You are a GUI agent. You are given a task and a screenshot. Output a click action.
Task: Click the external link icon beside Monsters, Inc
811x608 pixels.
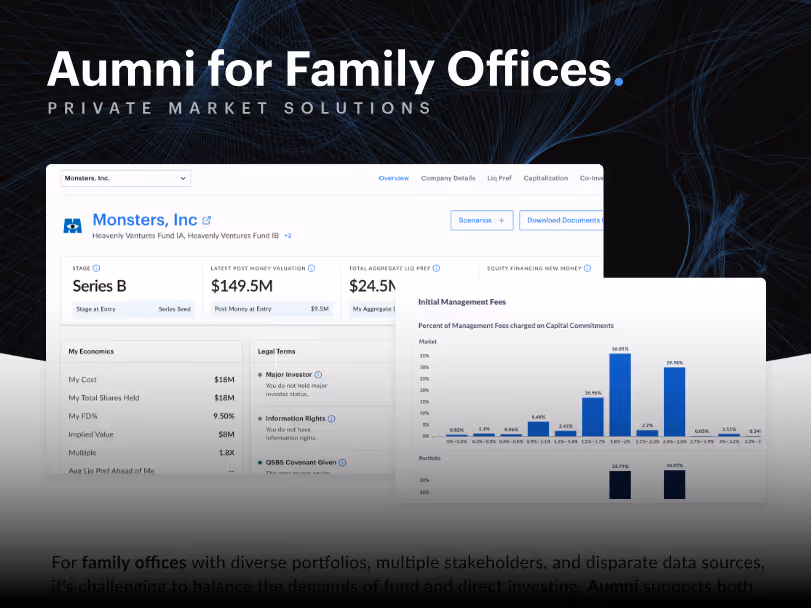(x=206, y=221)
